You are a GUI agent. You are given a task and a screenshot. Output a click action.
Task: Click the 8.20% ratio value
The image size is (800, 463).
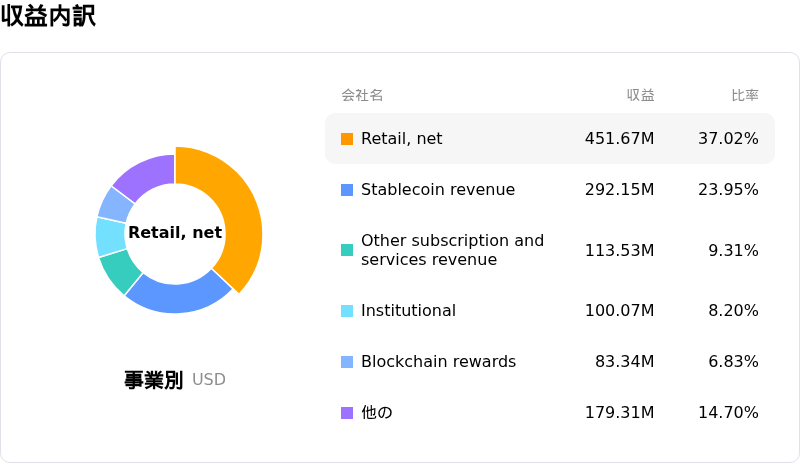point(733,310)
